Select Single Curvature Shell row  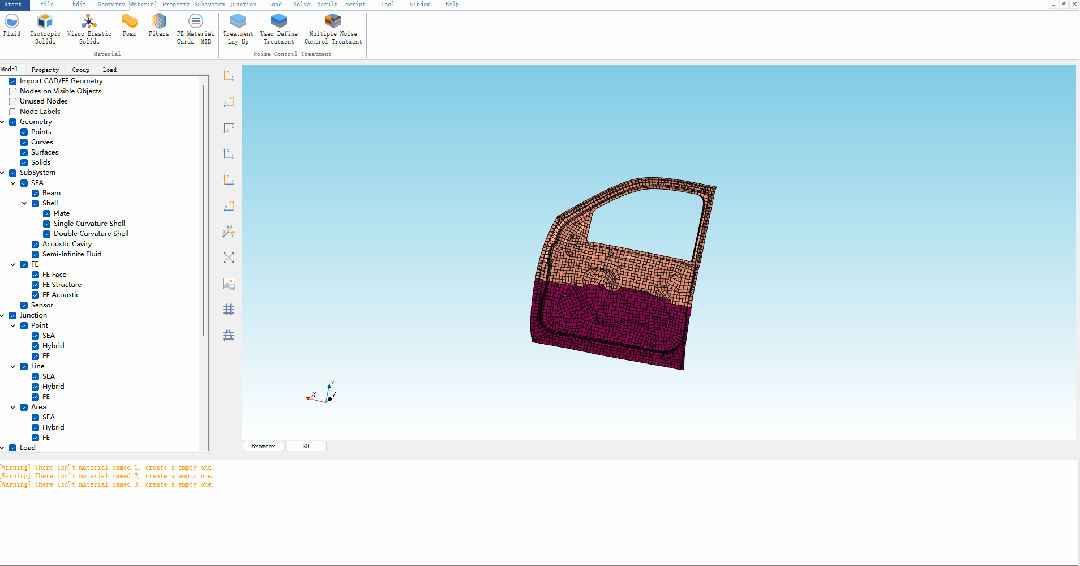tap(90, 223)
